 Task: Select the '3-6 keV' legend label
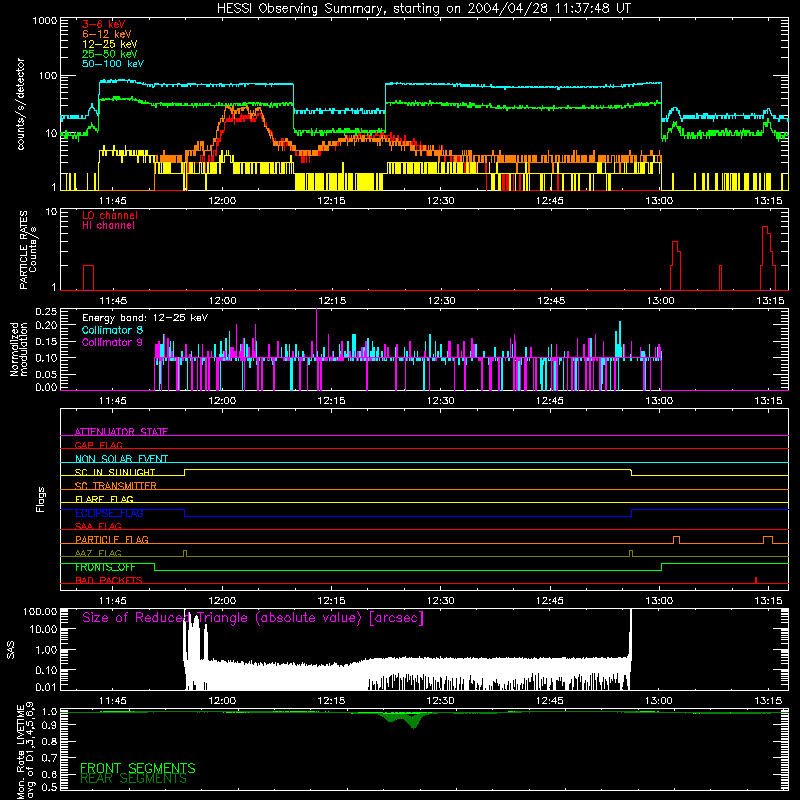[x=104, y=24]
